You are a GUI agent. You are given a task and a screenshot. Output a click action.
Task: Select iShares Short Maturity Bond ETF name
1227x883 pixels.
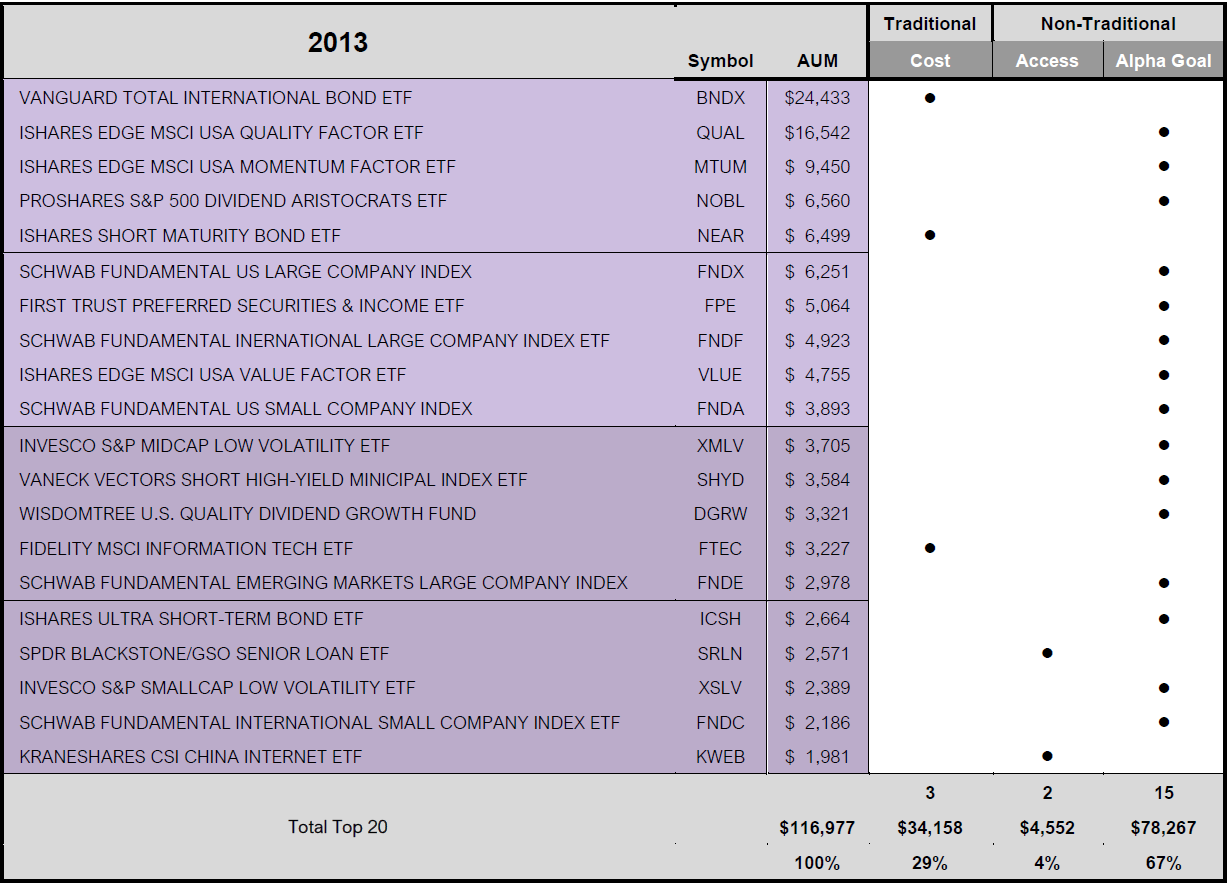coord(180,235)
